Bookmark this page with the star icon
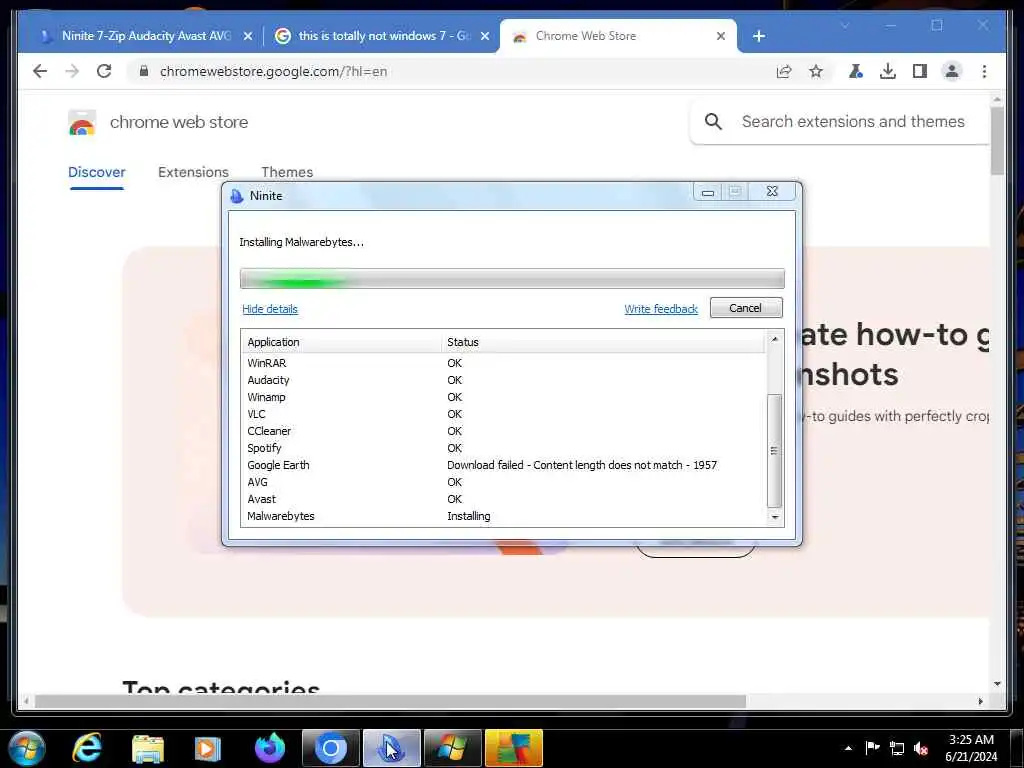Image resolution: width=1024 pixels, height=768 pixels. pos(816,71)
